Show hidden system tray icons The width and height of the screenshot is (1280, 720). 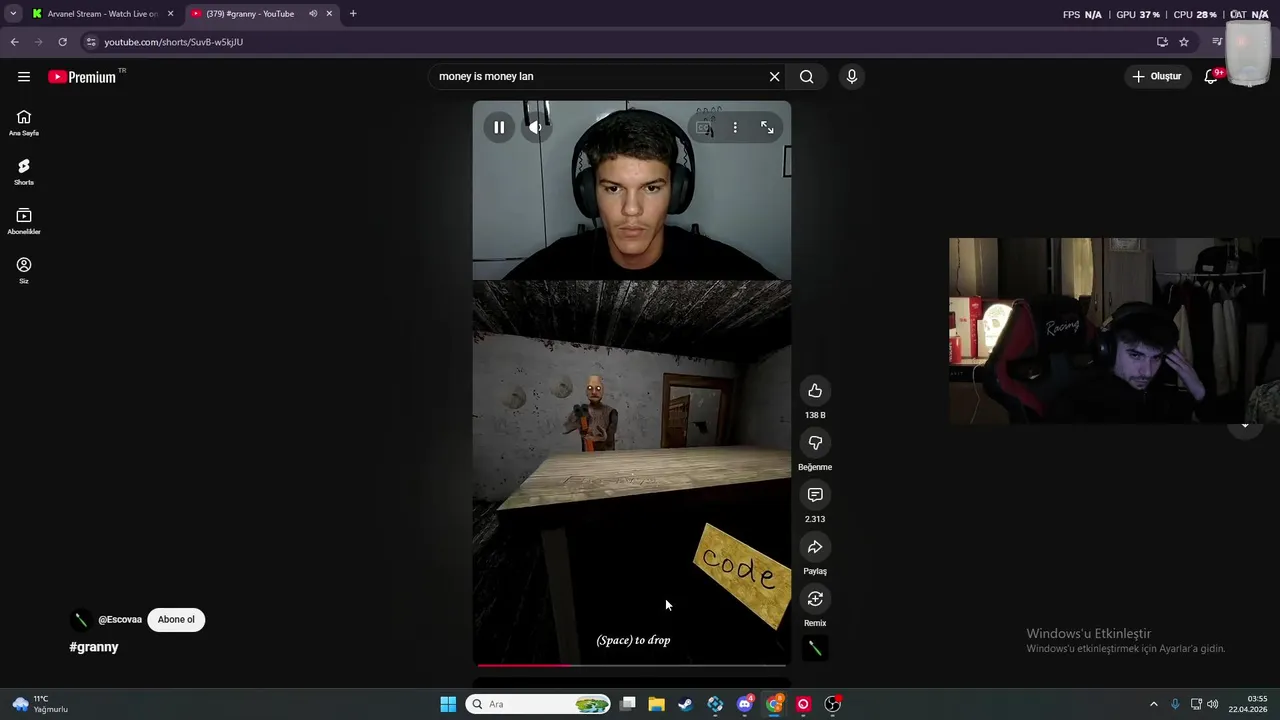[1153, 704]
